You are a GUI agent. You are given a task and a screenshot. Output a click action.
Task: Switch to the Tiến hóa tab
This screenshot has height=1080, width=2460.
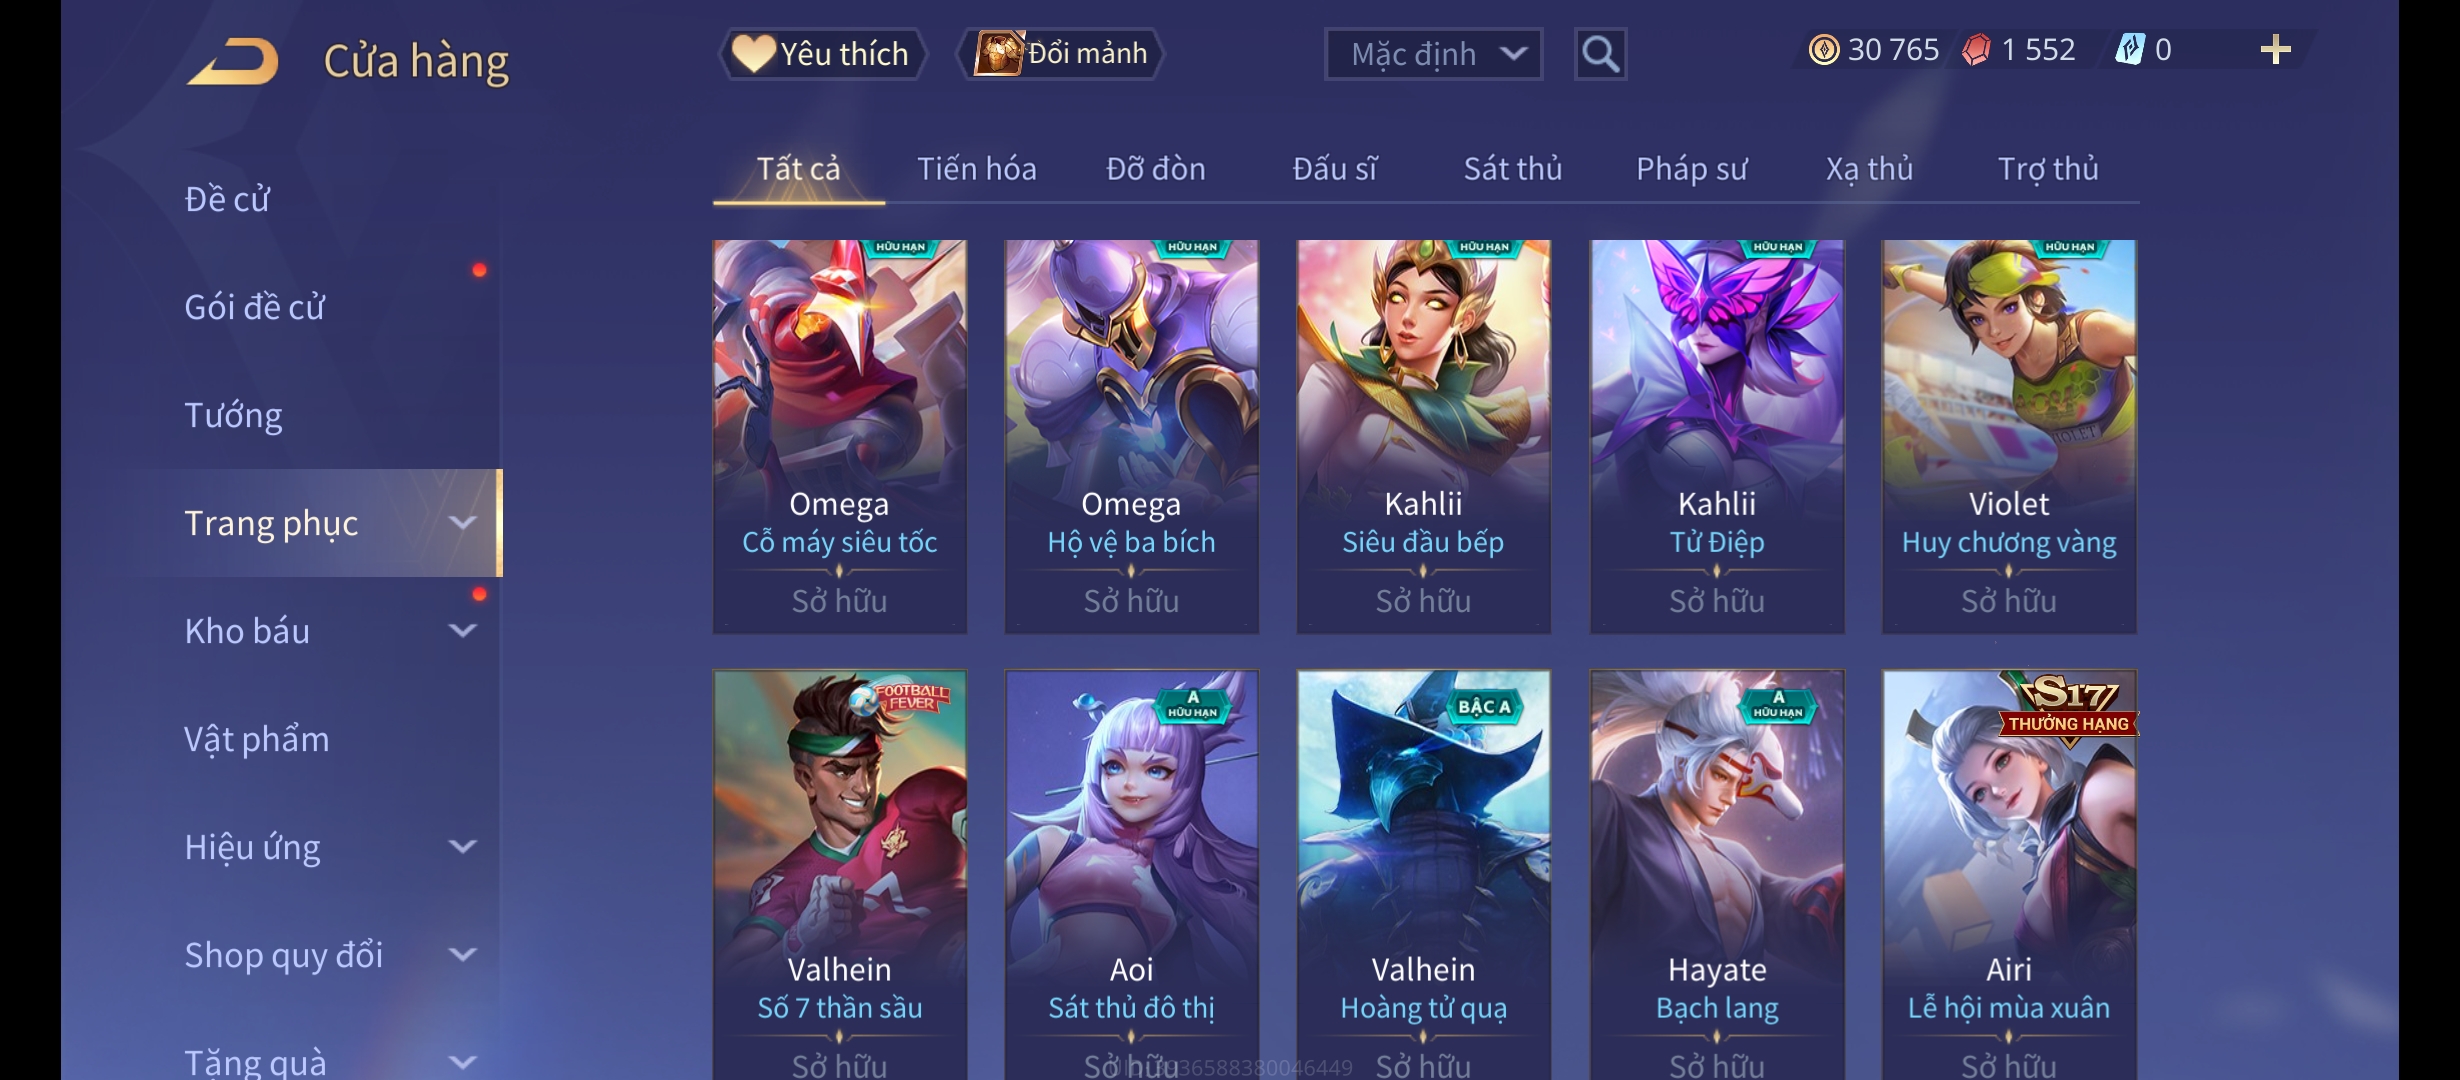977,169
